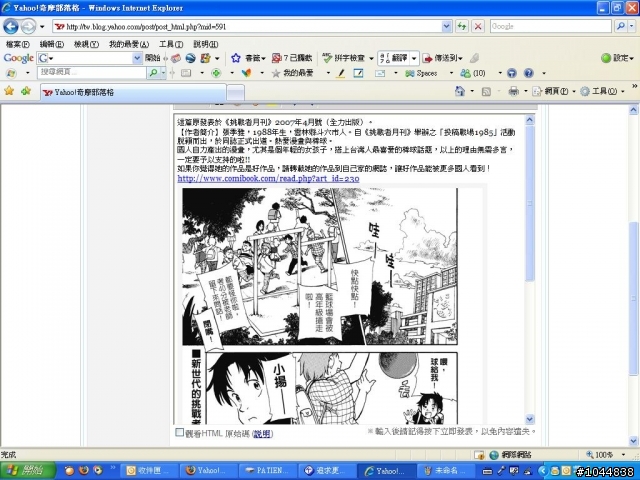Click the Google Toolbar logo

(18, 58)
